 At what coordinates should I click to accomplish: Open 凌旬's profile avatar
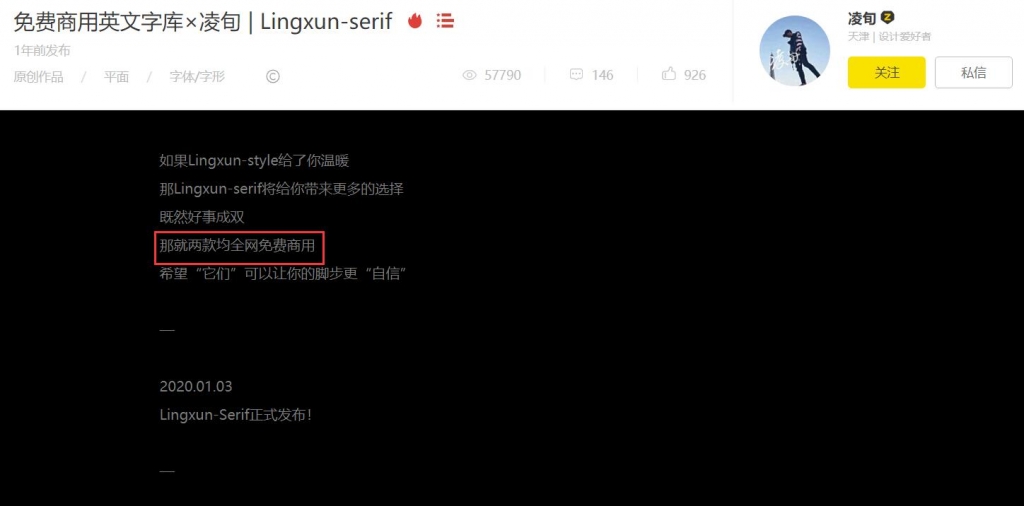[794, 51]
